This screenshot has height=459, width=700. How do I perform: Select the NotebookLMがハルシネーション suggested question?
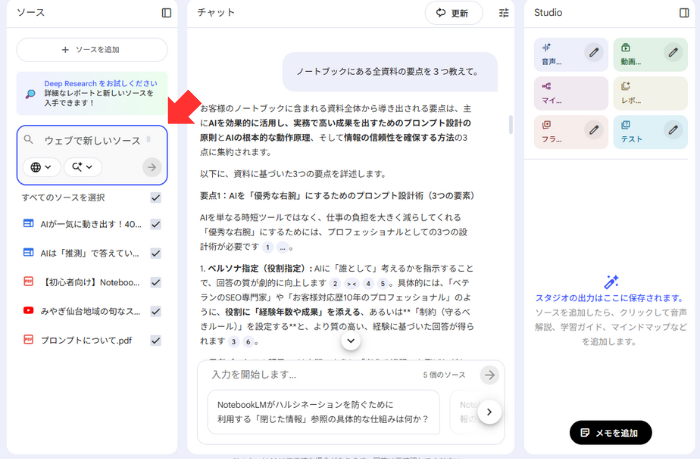(x=323, y=412)
